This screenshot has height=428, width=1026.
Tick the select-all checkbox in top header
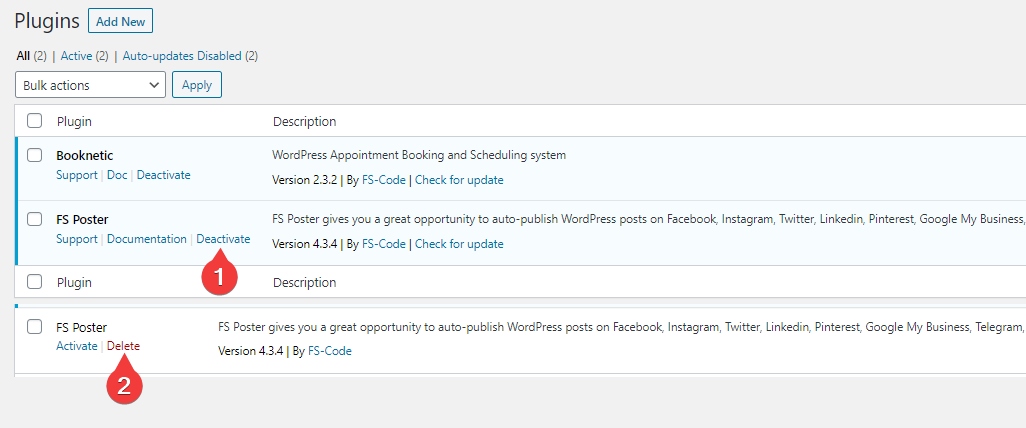click(x=35, y=121)
